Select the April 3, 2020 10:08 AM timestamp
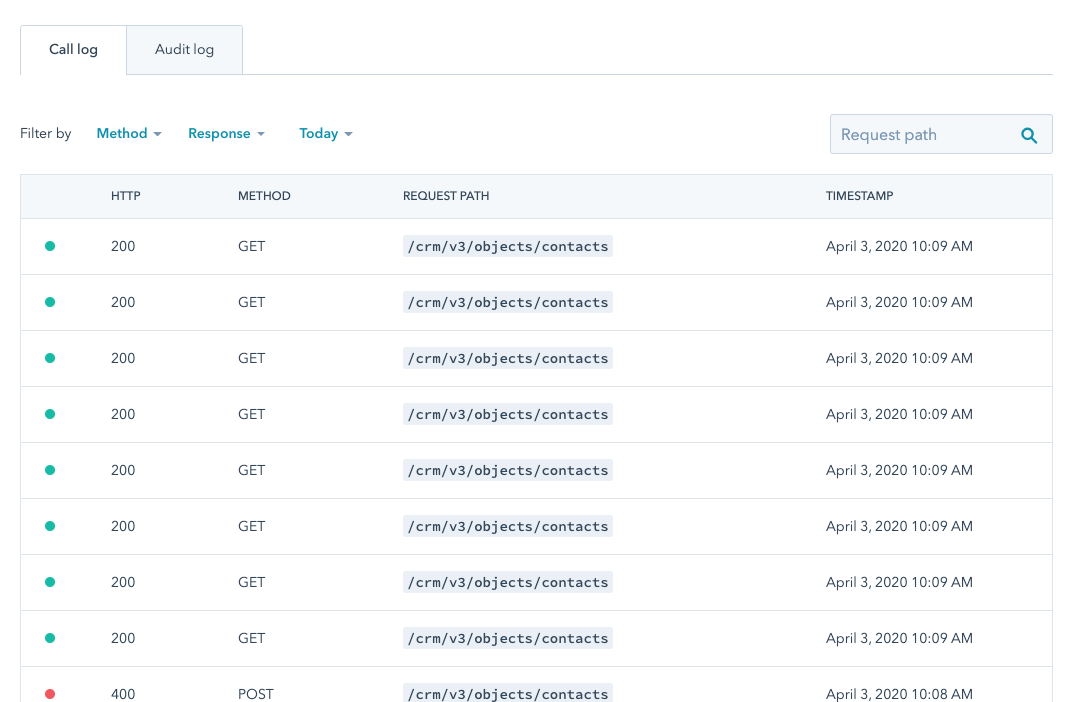 point(899,694)
